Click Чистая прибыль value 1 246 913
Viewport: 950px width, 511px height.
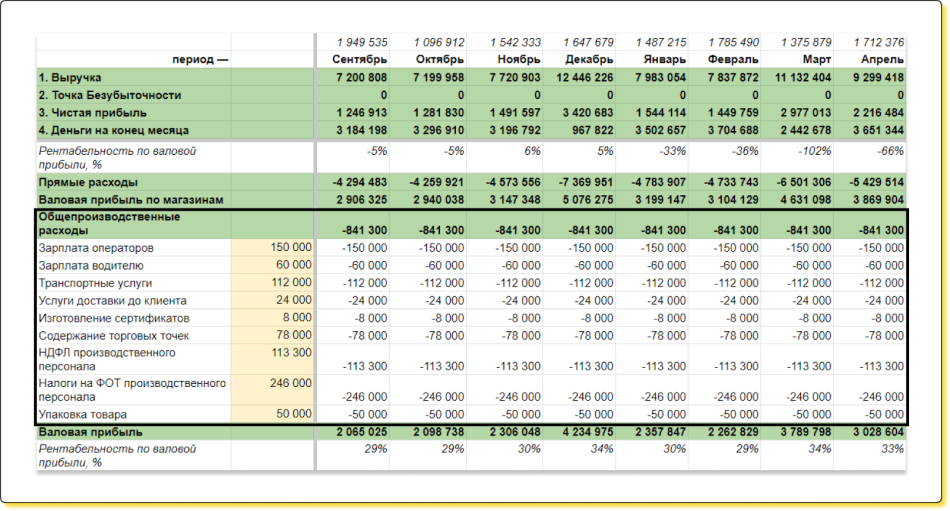click(x=362, y=113)
